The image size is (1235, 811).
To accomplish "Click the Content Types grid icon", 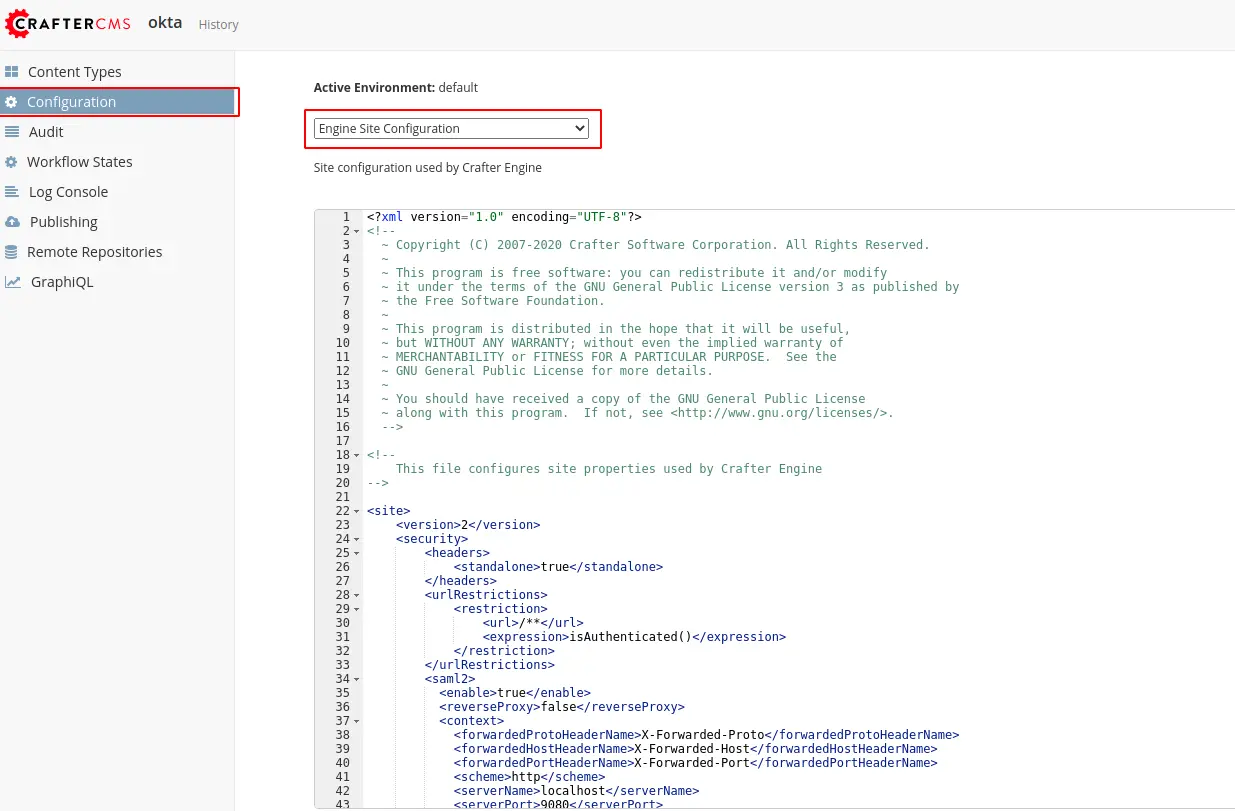I will 12,72.
